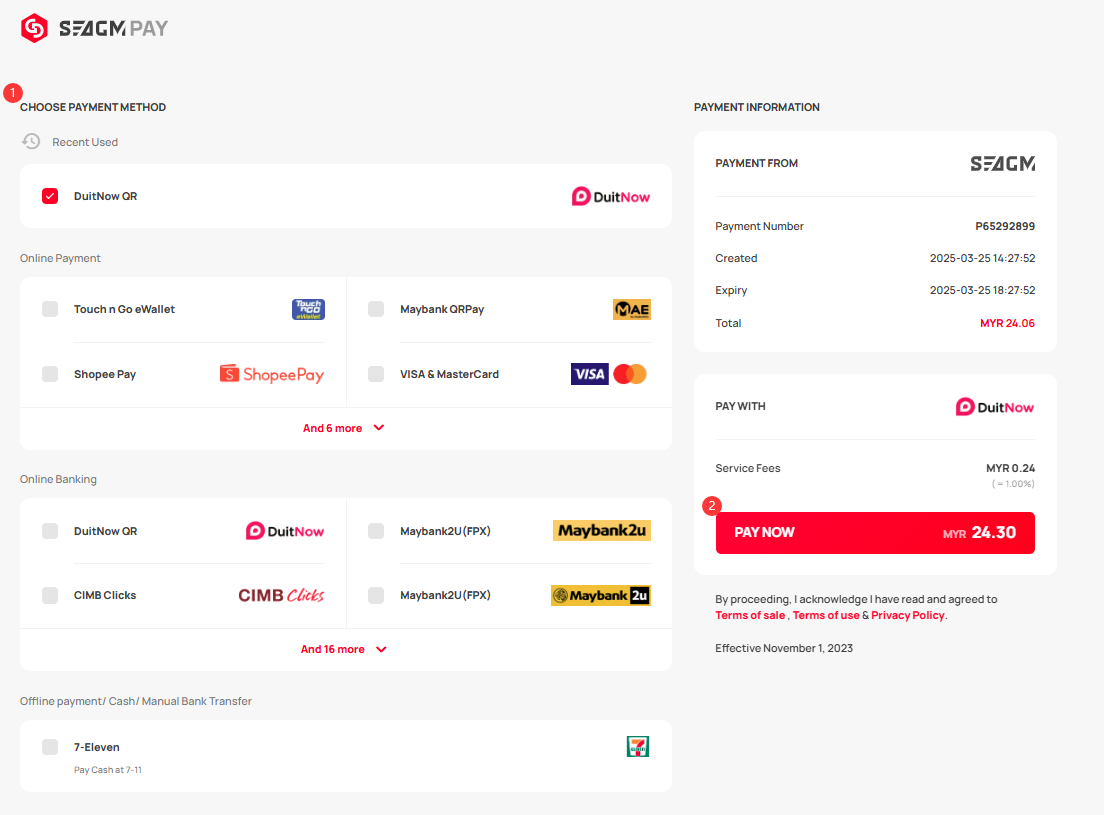Open the Terms of sale link
Viewport: 1104px width, 815px height.
[x=750, y=615]
